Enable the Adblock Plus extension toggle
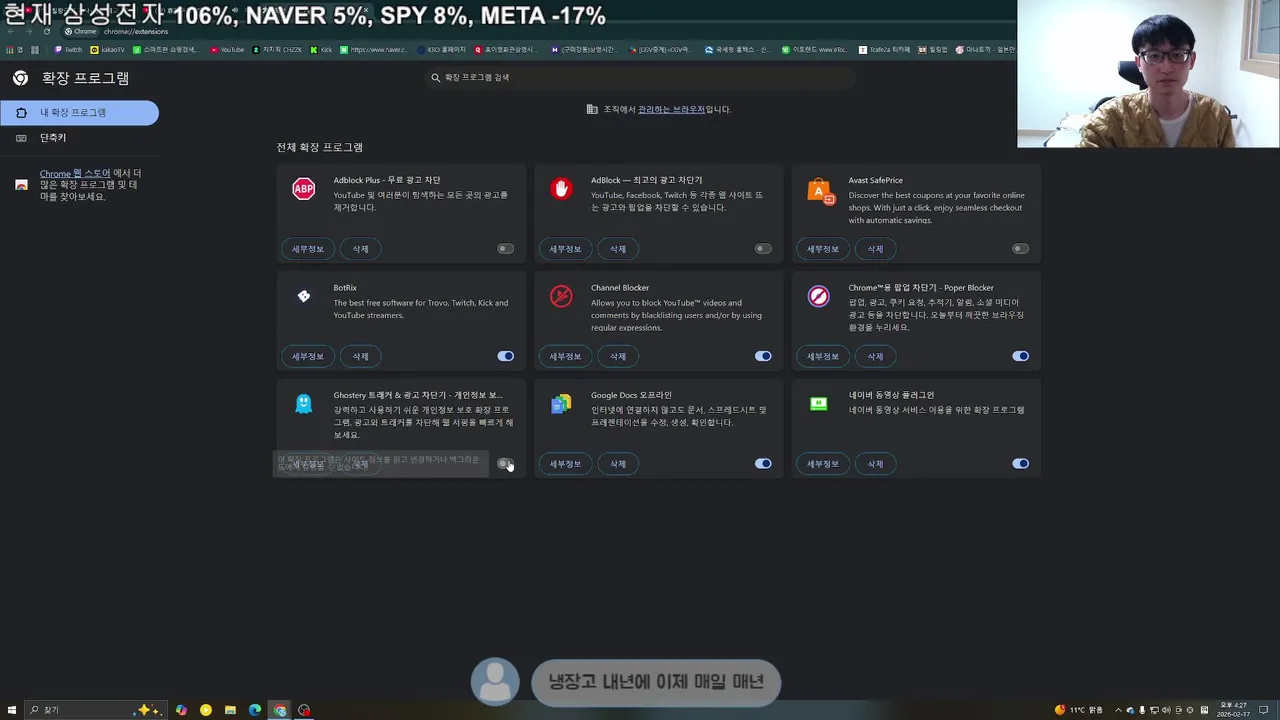The image size is (1280, 720). pyautogui.click(x=505, y=249)
